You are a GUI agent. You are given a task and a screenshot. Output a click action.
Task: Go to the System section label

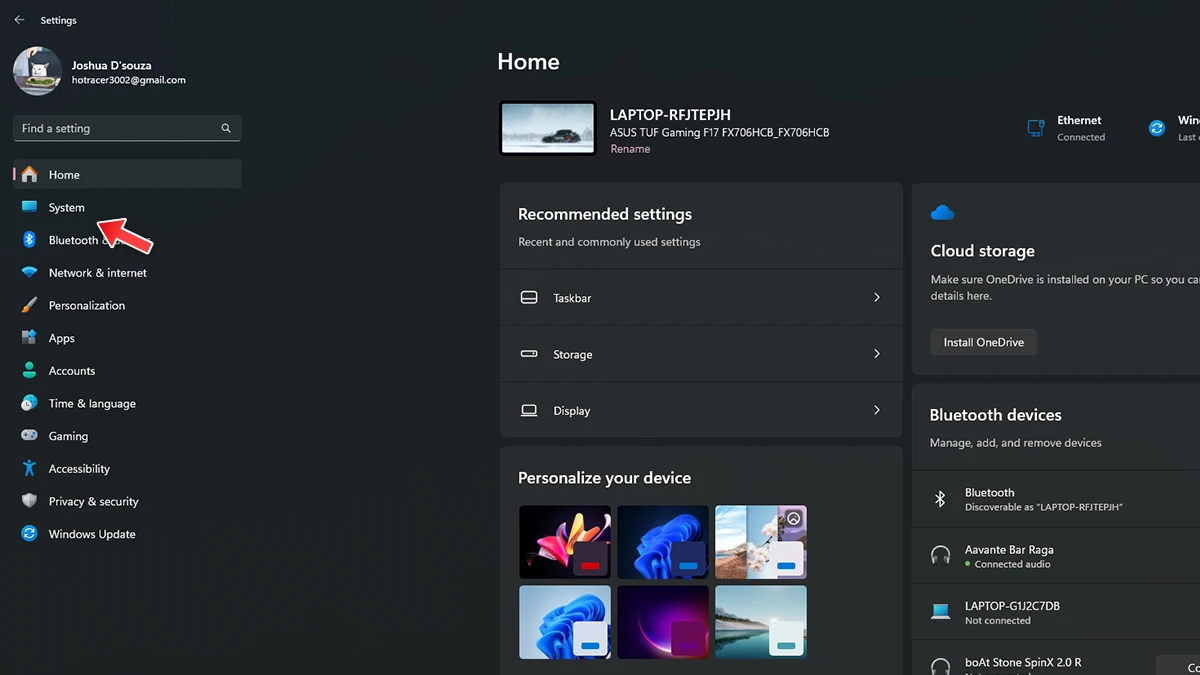(x=67, y=208)
